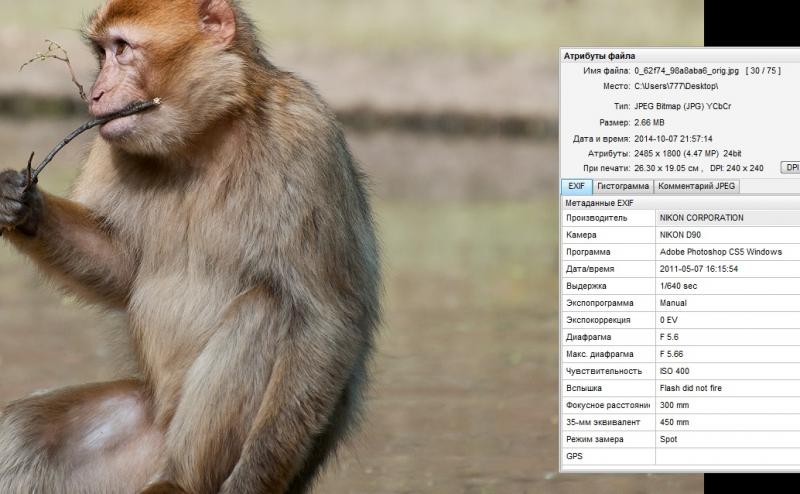800x494 pixels.
Task: Click Flash did not fire value
Action: tap(690, 388)
